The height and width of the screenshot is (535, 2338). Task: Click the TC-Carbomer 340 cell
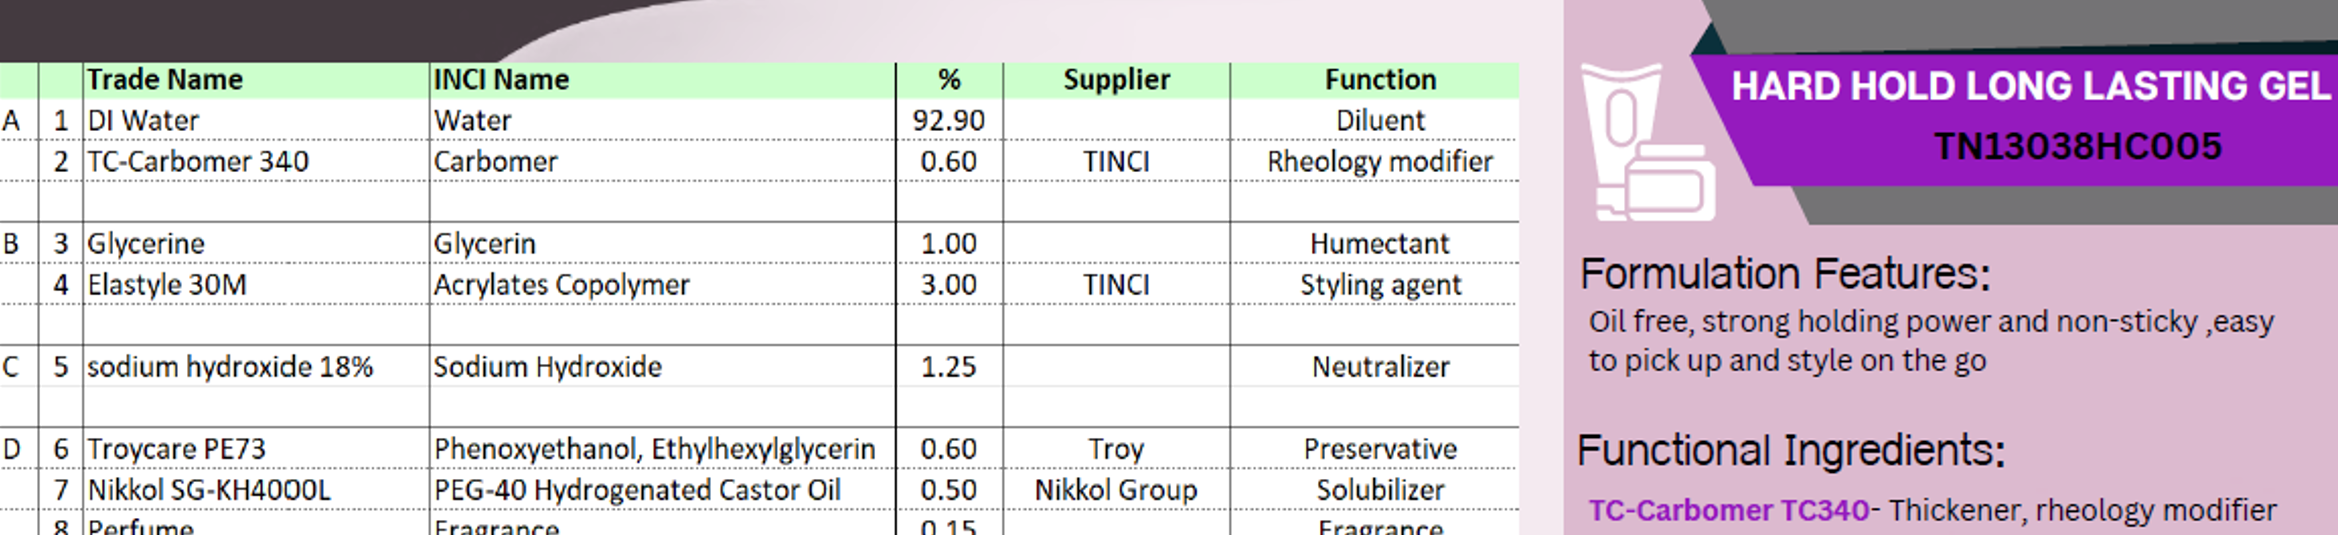pyautogui.click(x=256, y=161)
